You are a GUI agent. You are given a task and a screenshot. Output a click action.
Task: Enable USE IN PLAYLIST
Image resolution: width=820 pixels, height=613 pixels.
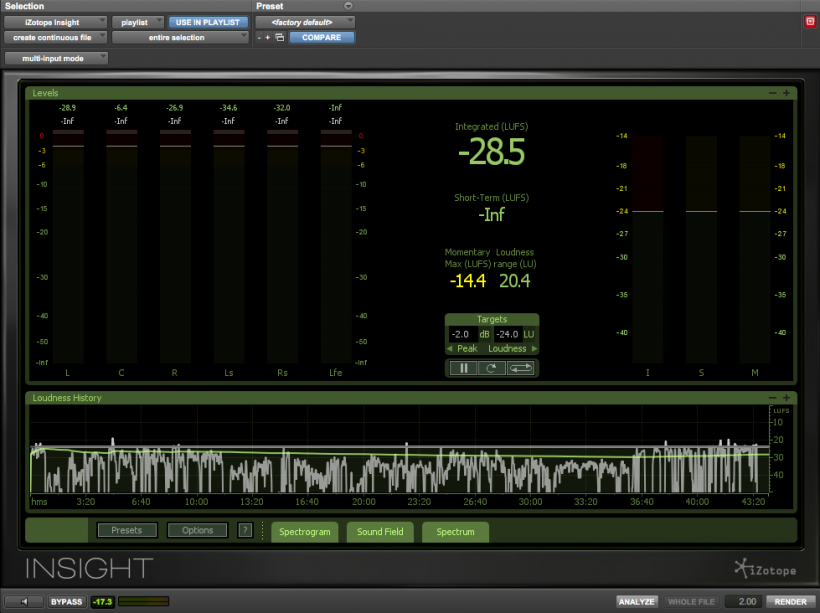[x=208, y=21]
